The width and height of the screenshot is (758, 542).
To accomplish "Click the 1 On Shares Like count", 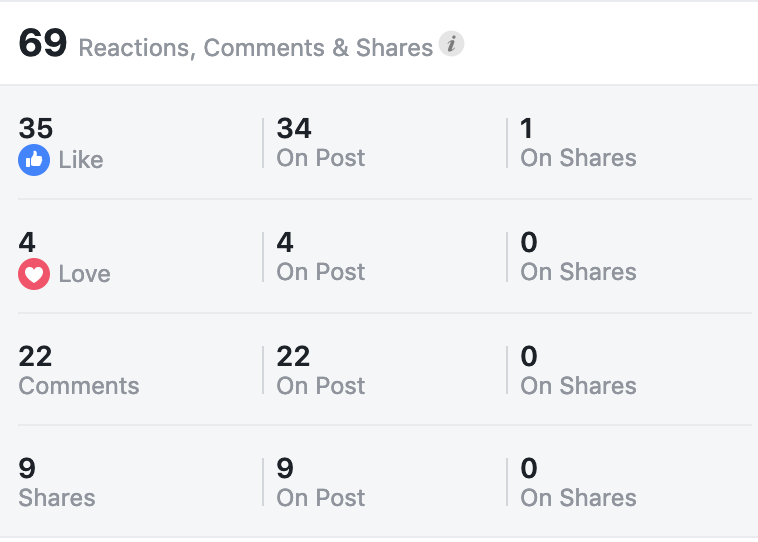I will (x=526, y=128).
